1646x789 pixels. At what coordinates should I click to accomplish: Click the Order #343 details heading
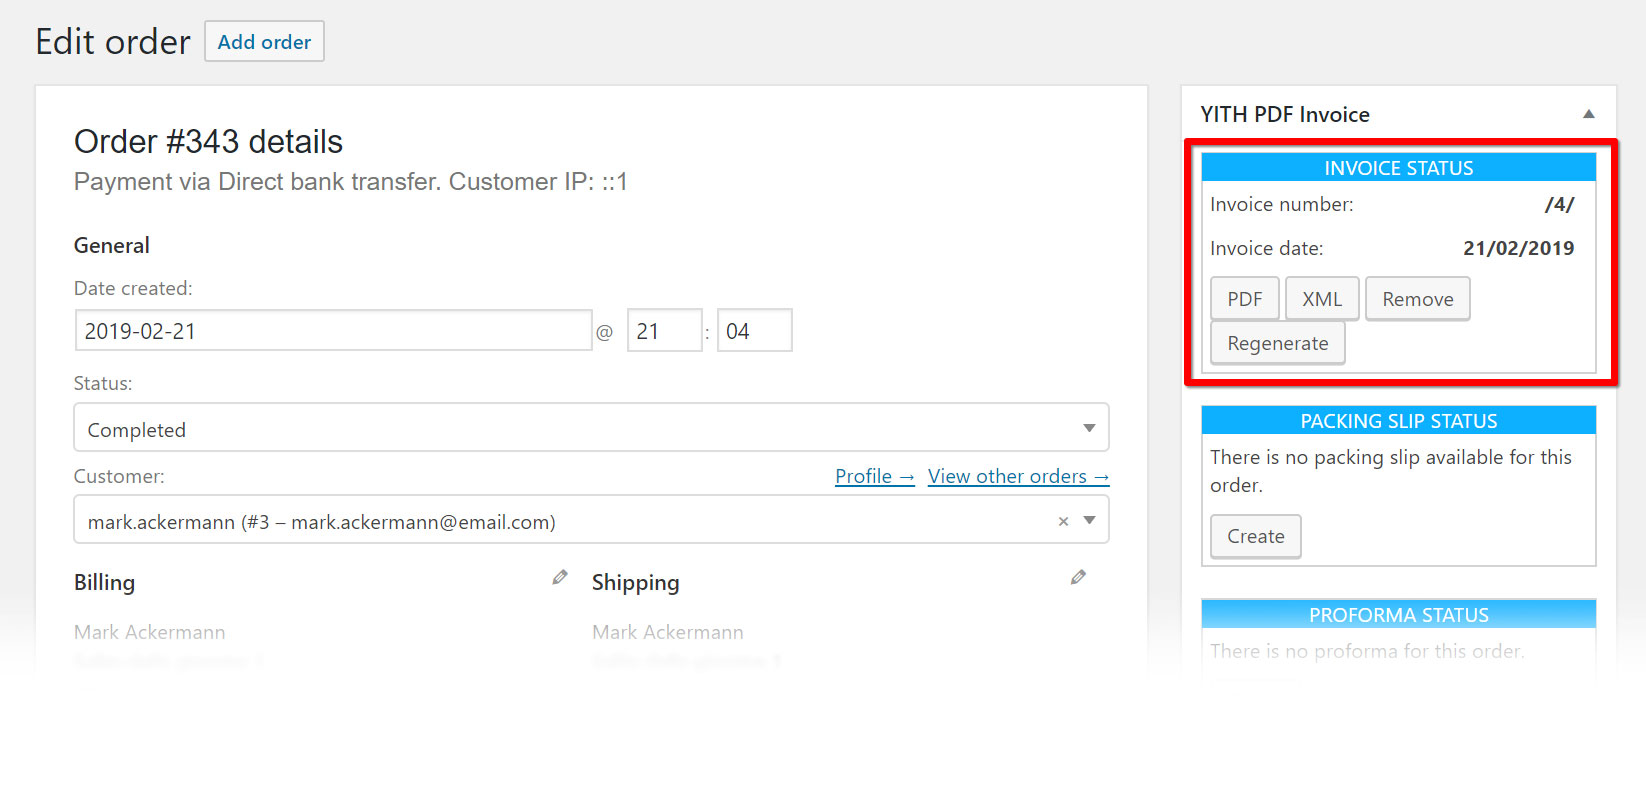[208, 142]
